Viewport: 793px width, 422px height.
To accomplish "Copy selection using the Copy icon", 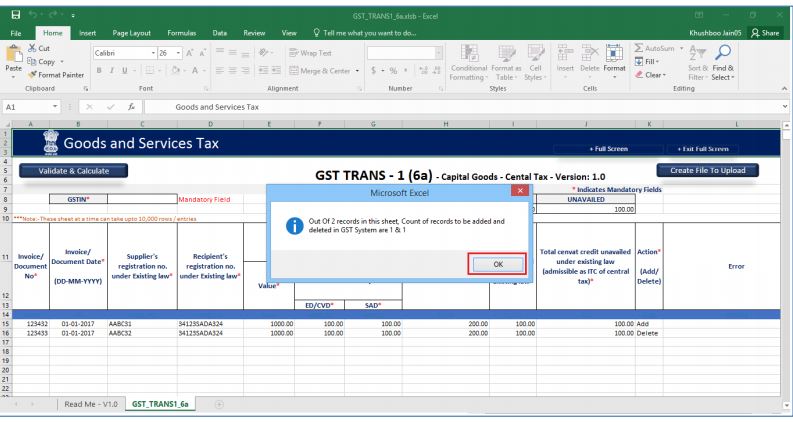I will pos(32,61).
